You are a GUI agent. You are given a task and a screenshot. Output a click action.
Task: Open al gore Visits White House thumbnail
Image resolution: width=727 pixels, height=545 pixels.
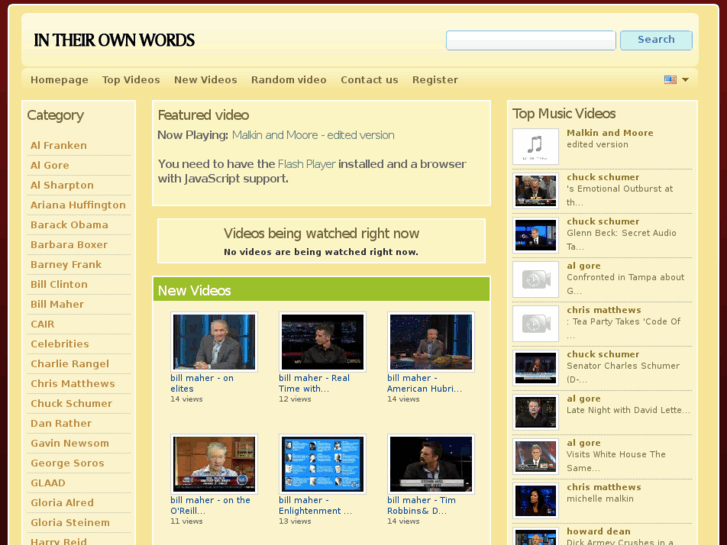(536, 456)
